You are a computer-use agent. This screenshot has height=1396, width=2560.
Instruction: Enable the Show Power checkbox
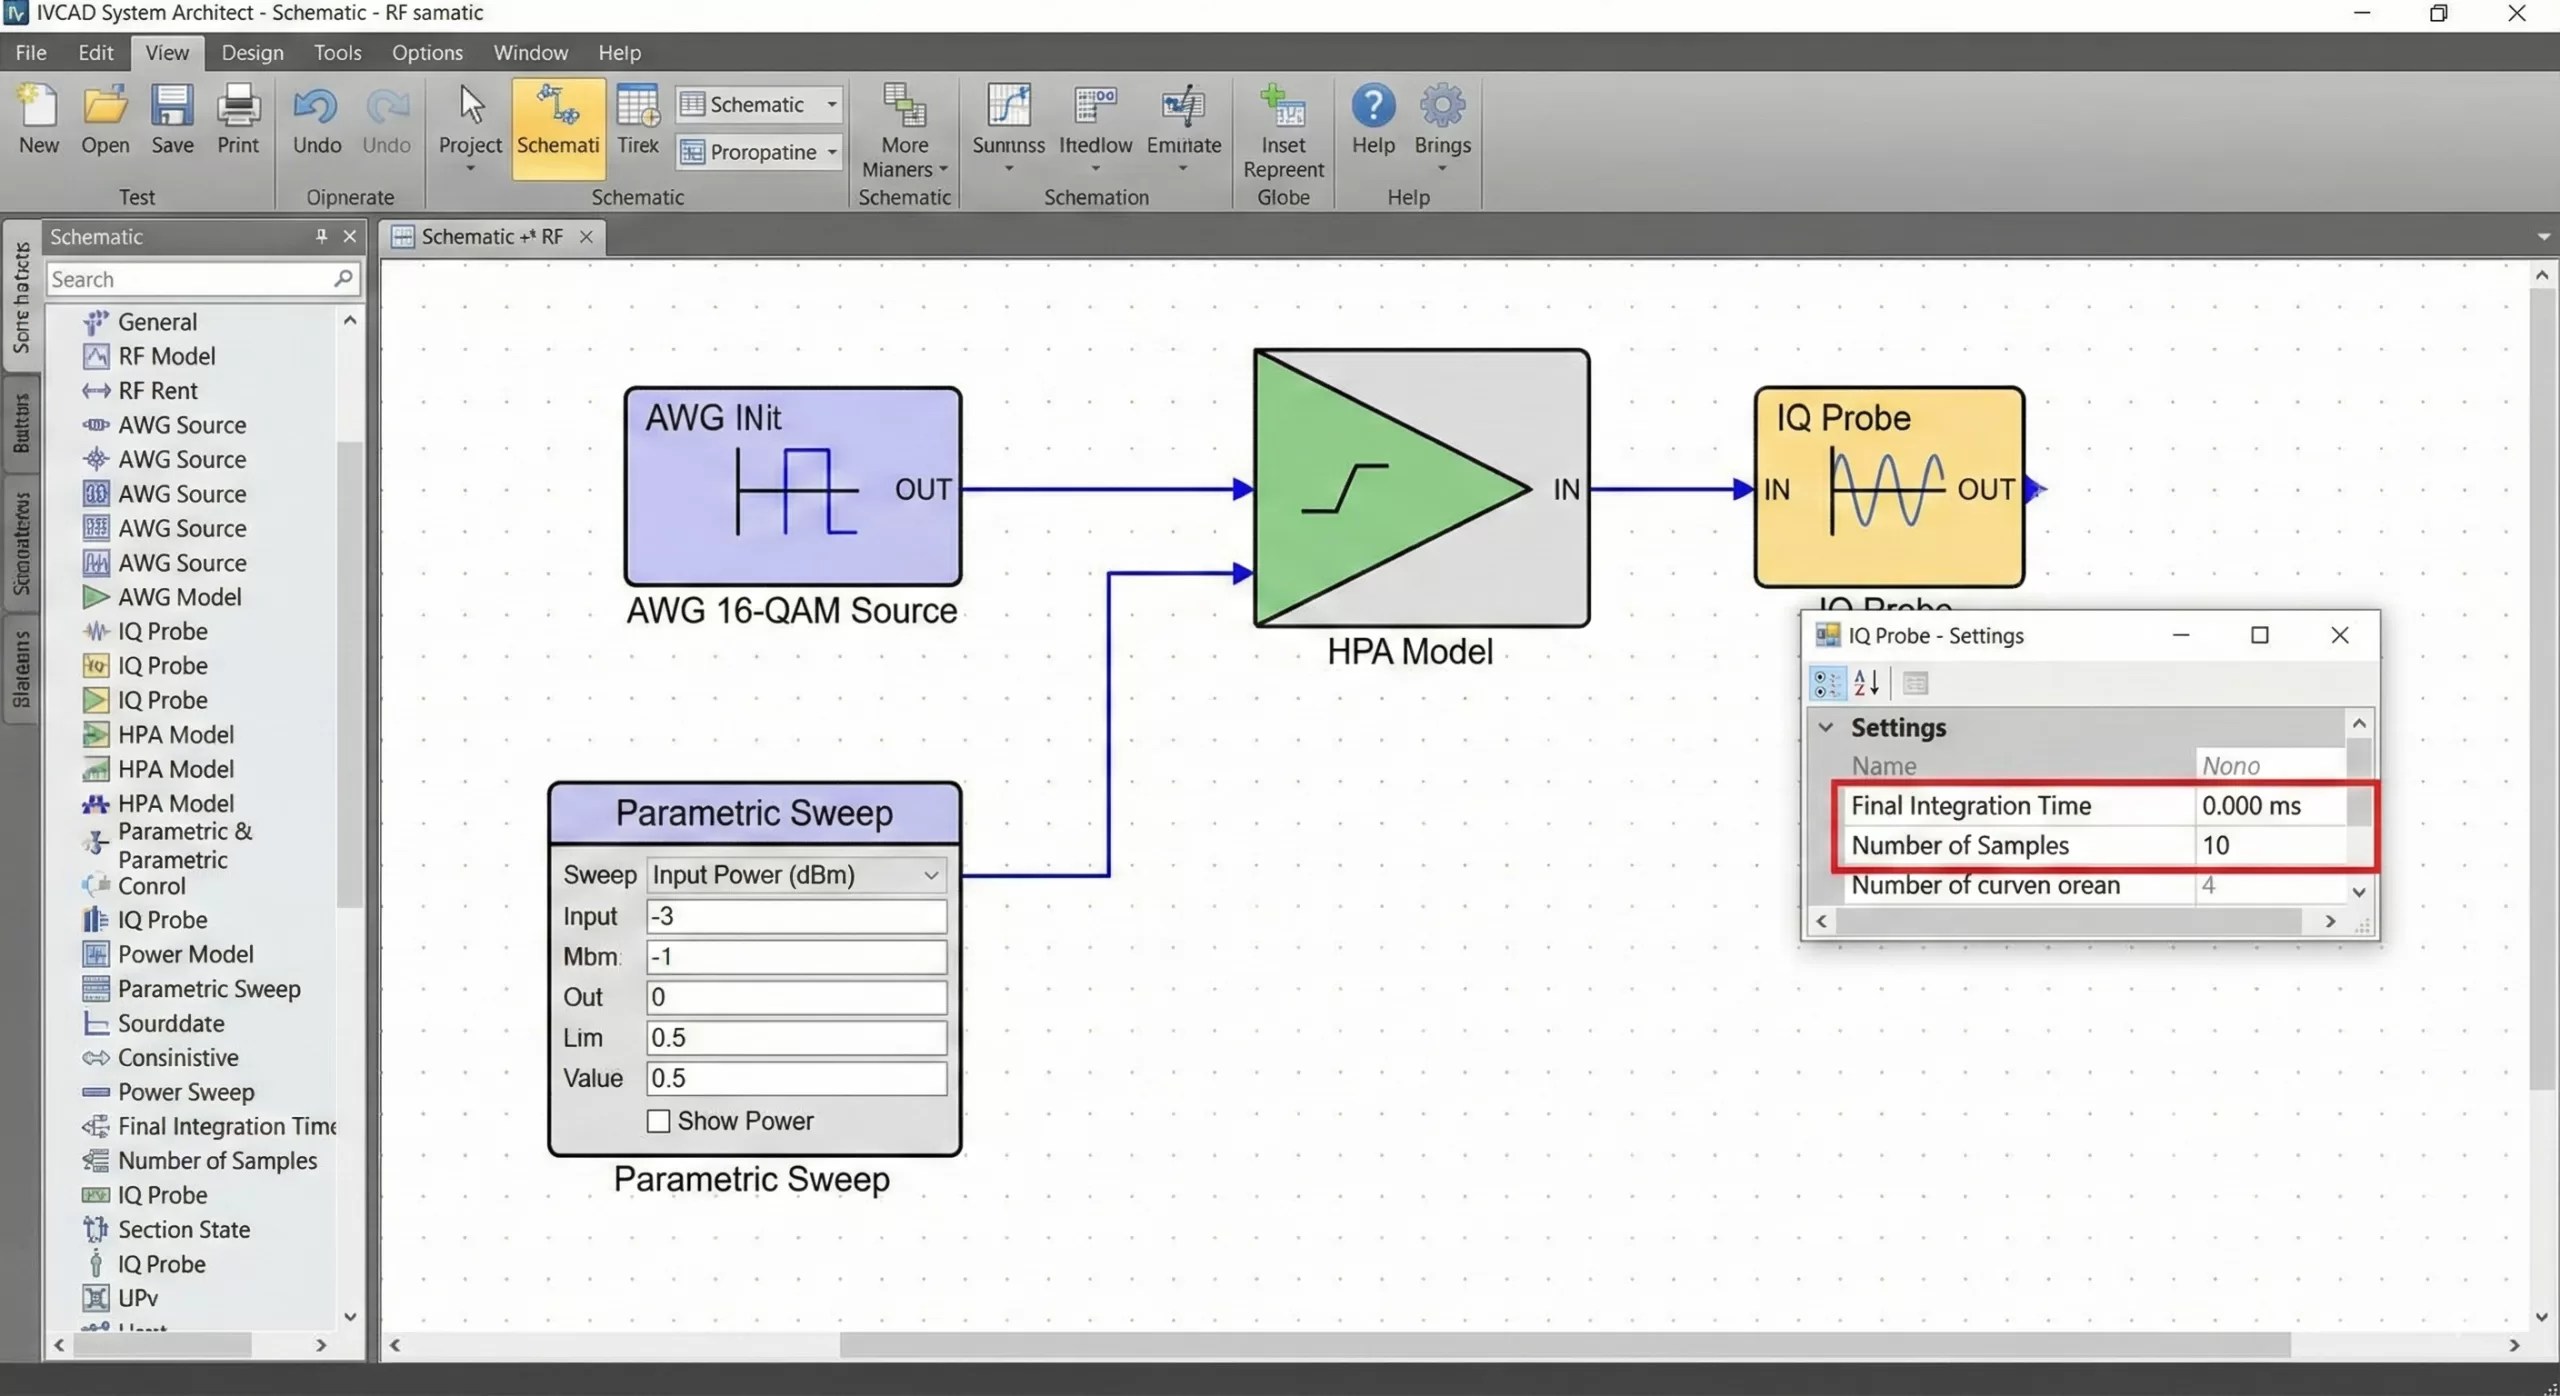[x=657, y=1121]
